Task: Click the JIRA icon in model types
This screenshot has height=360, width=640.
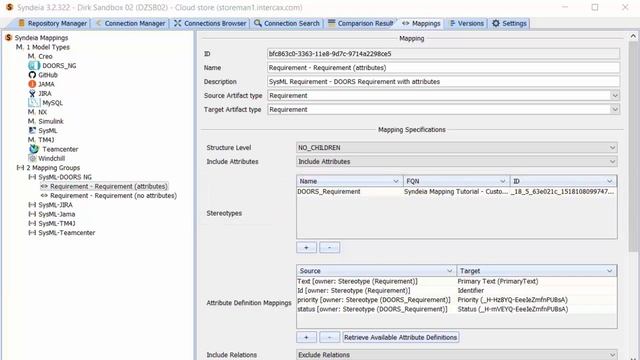Action: 32,93
